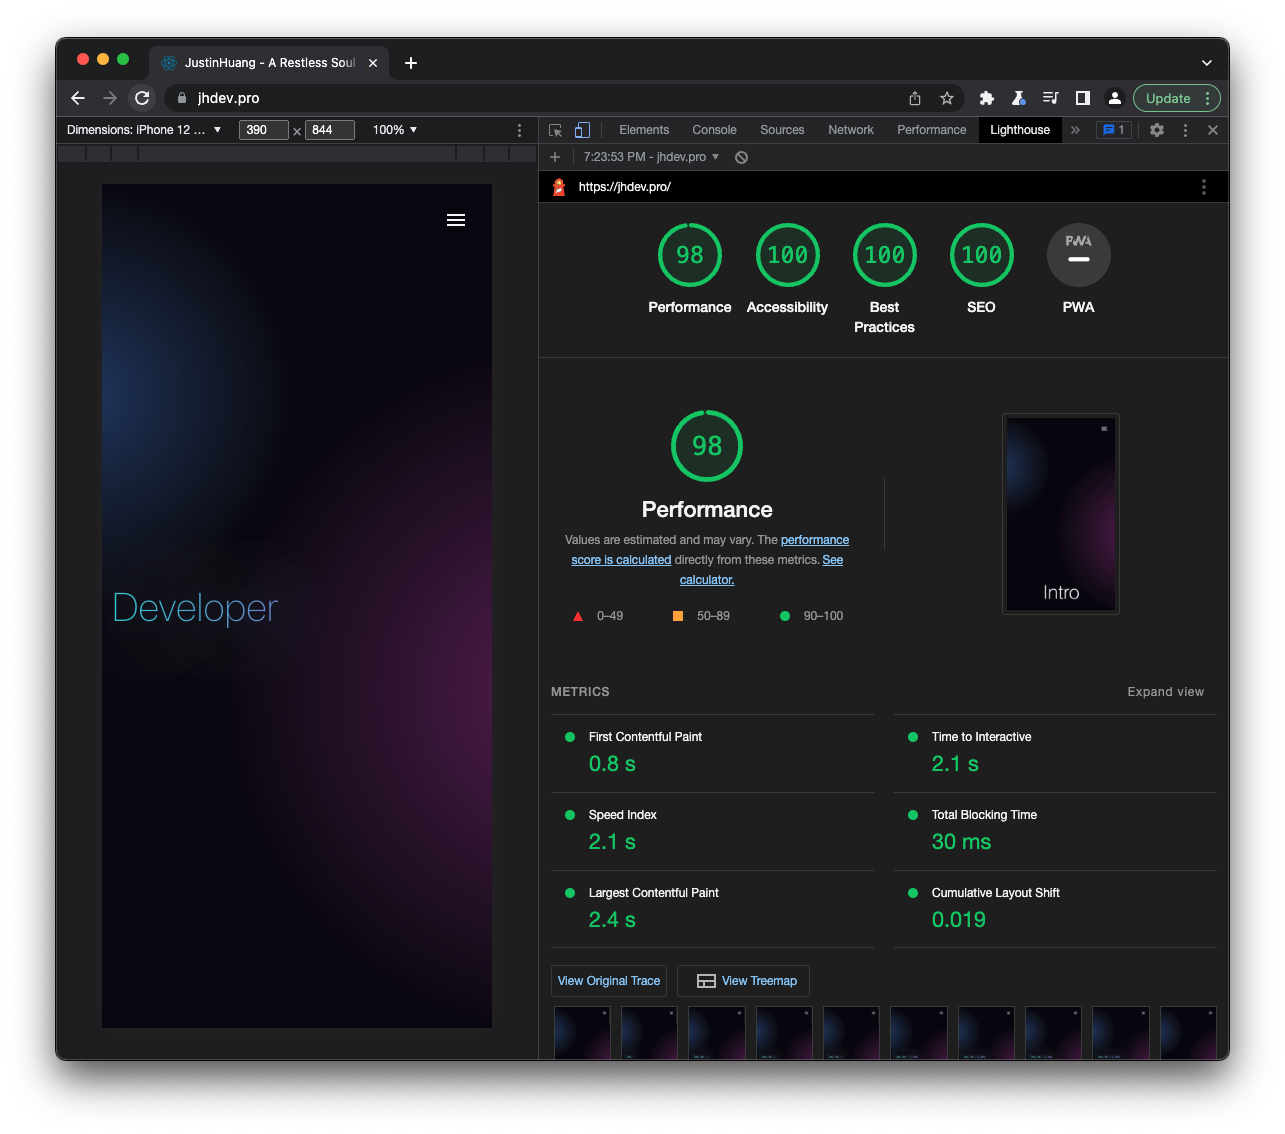
Task: Select the Lighthouse tab
Action: click(1020, 130)
